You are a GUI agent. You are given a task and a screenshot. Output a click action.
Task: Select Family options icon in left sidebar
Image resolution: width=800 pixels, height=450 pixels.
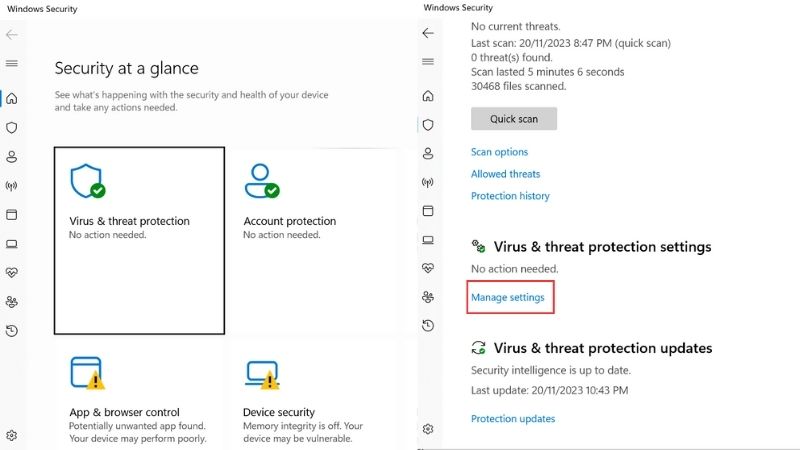pos(12,302)
